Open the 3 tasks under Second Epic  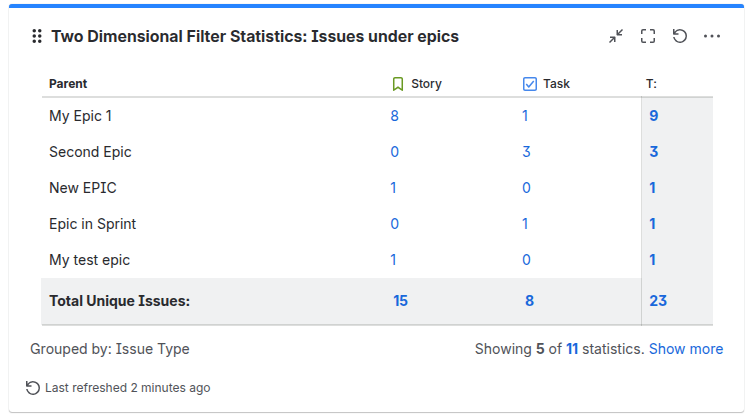tap(526, 152)
